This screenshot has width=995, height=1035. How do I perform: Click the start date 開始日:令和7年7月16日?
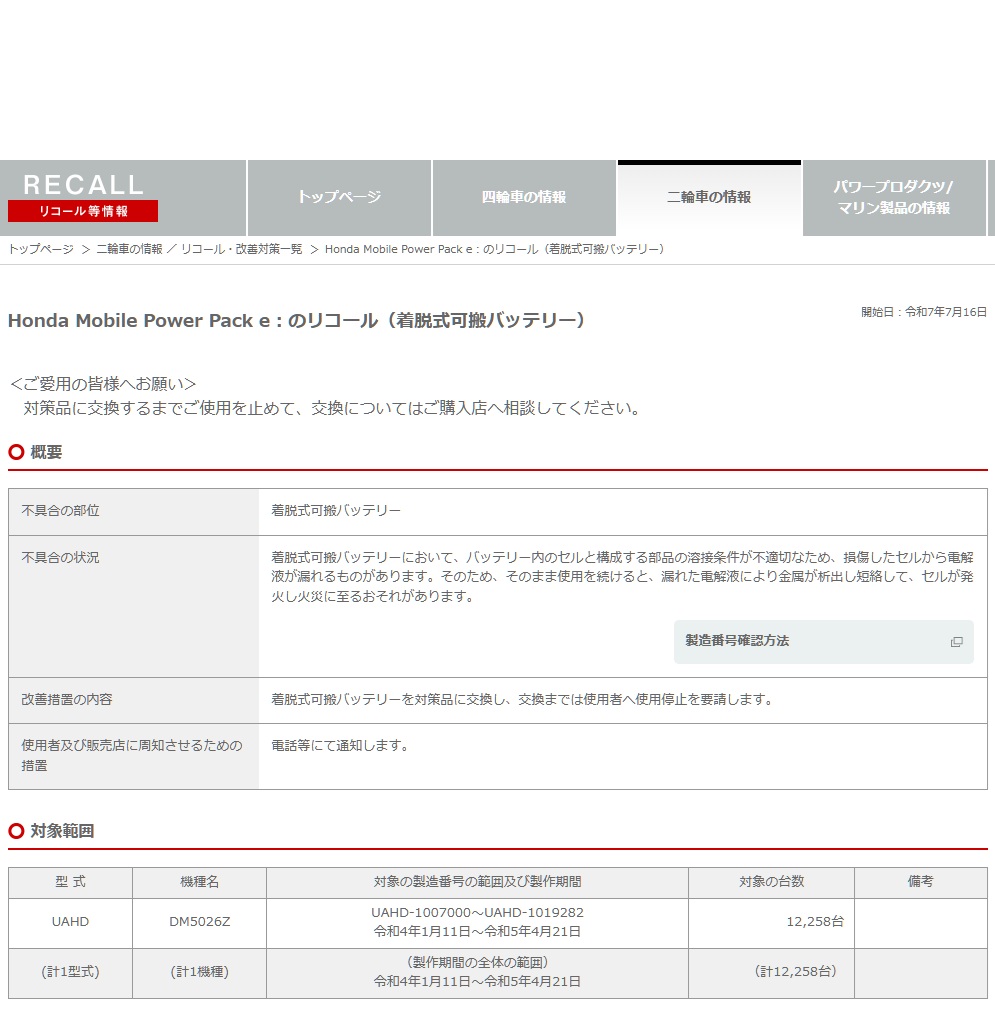coord(924,312)
